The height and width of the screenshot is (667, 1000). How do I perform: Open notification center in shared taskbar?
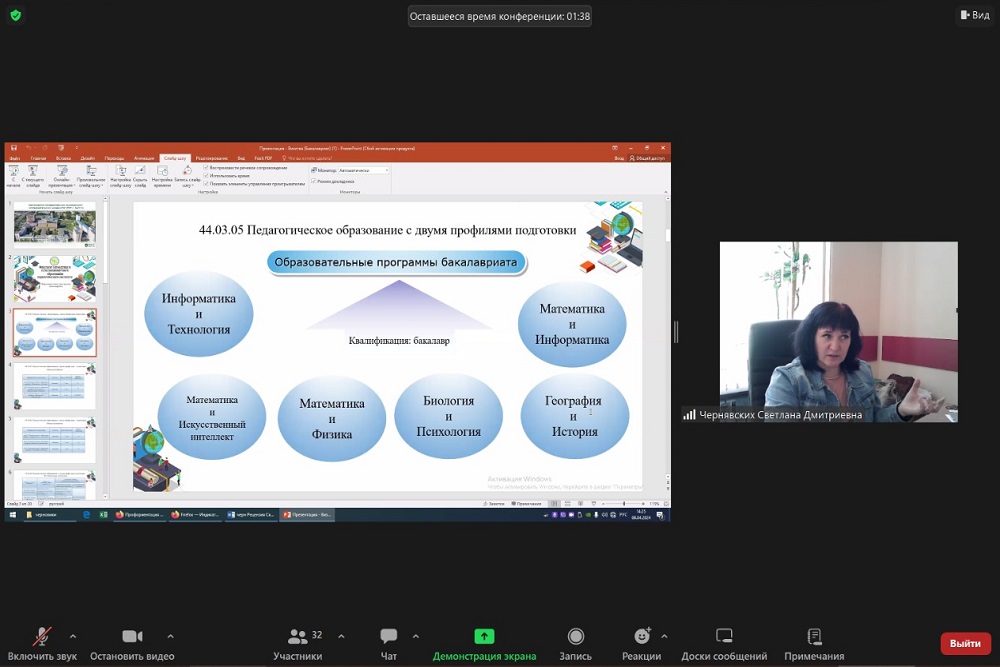pyautogui.click(x=660, y=515)
